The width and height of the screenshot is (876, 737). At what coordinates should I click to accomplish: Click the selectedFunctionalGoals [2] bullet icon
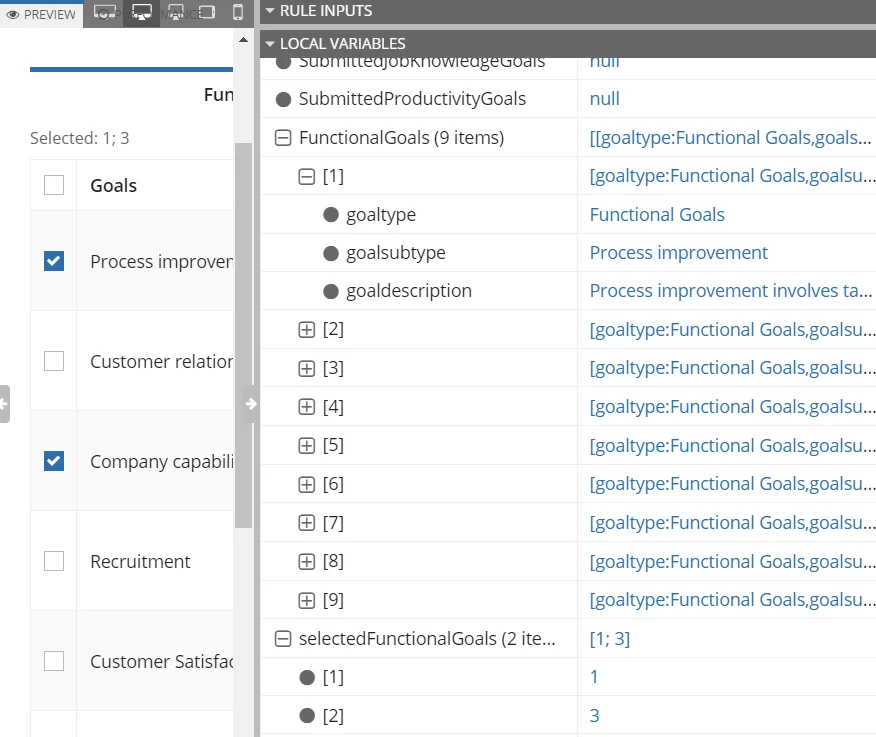307,716
